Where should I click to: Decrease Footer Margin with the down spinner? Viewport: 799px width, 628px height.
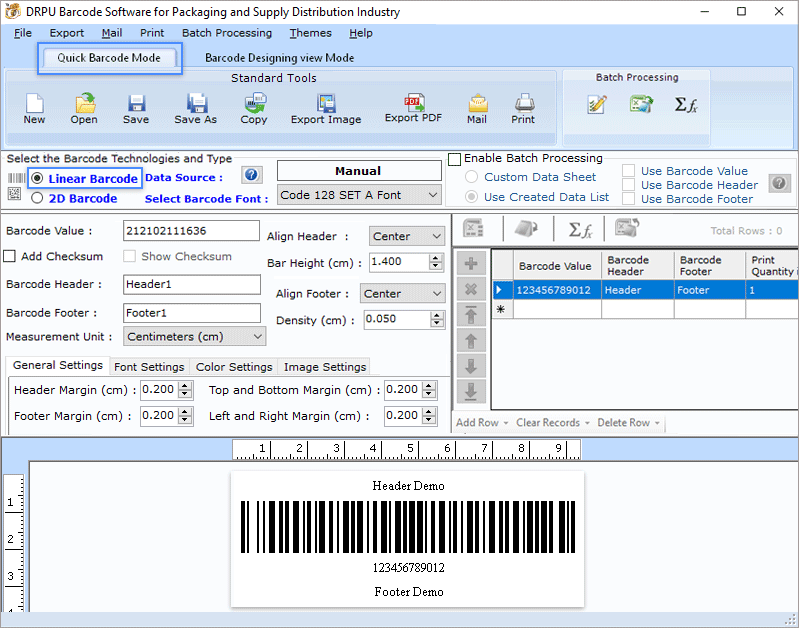[185, 420]
